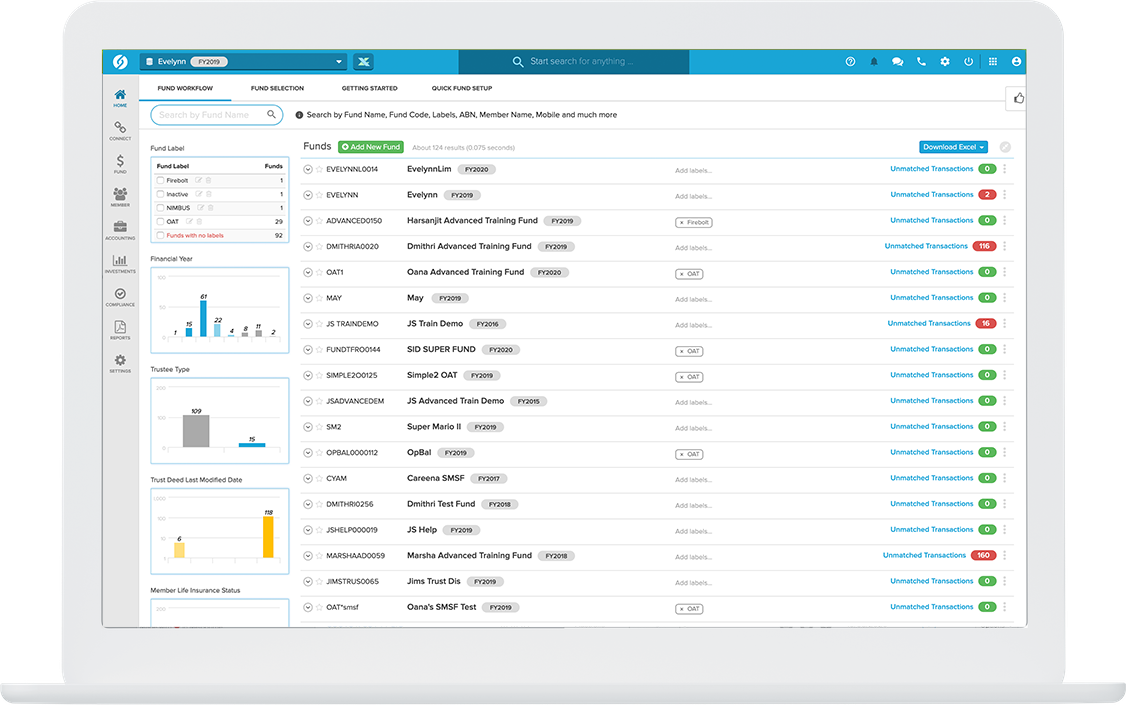Open the Investments section in sidebar

119,262
